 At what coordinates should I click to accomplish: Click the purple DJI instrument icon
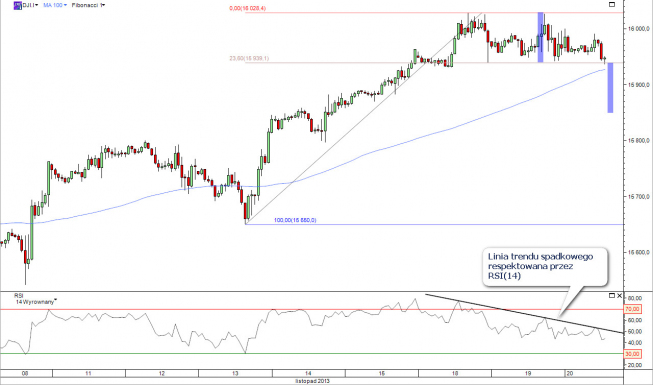tap(17, 5)
